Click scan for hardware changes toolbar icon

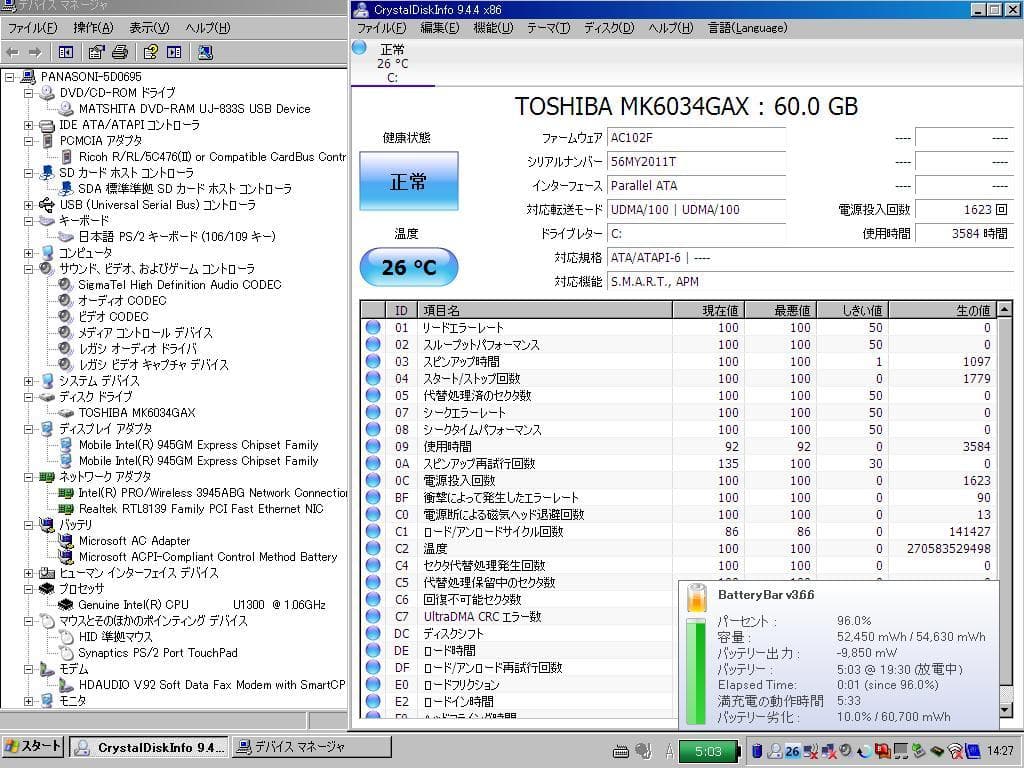click(x=205, y=52)
